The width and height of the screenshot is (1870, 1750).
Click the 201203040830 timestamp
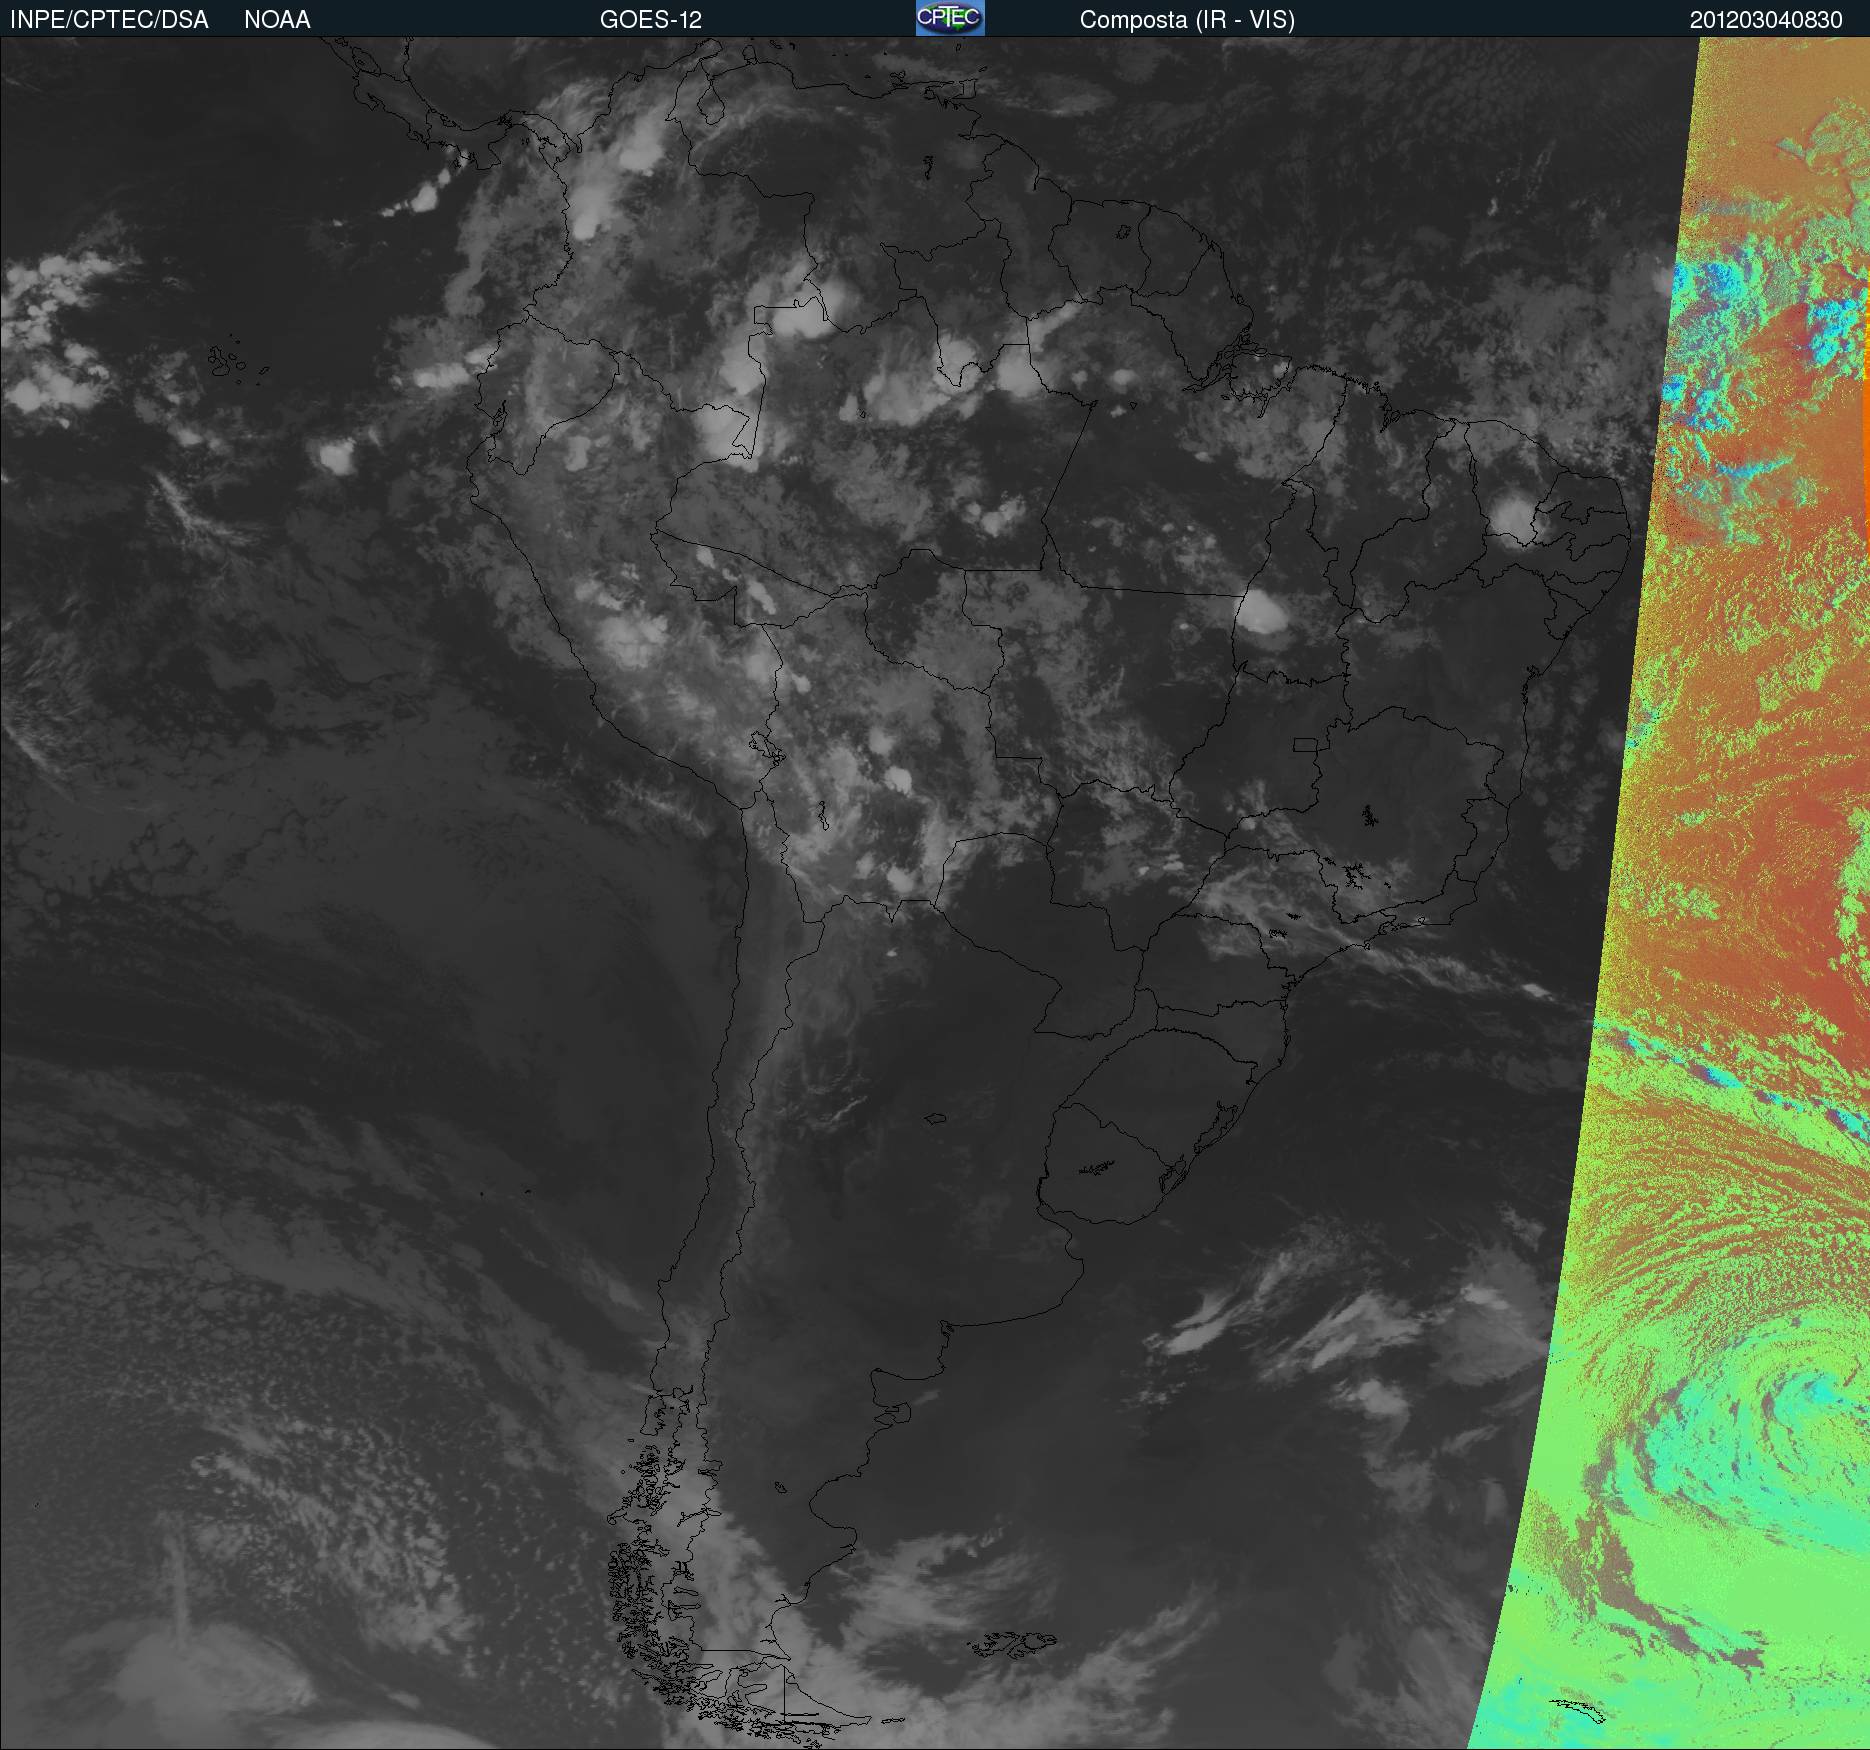point(1766,20)
